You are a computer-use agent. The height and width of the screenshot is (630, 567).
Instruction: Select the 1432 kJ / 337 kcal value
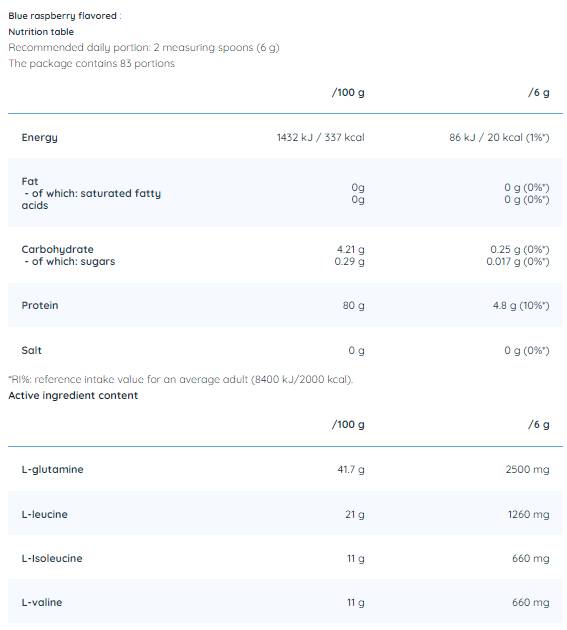321,137
